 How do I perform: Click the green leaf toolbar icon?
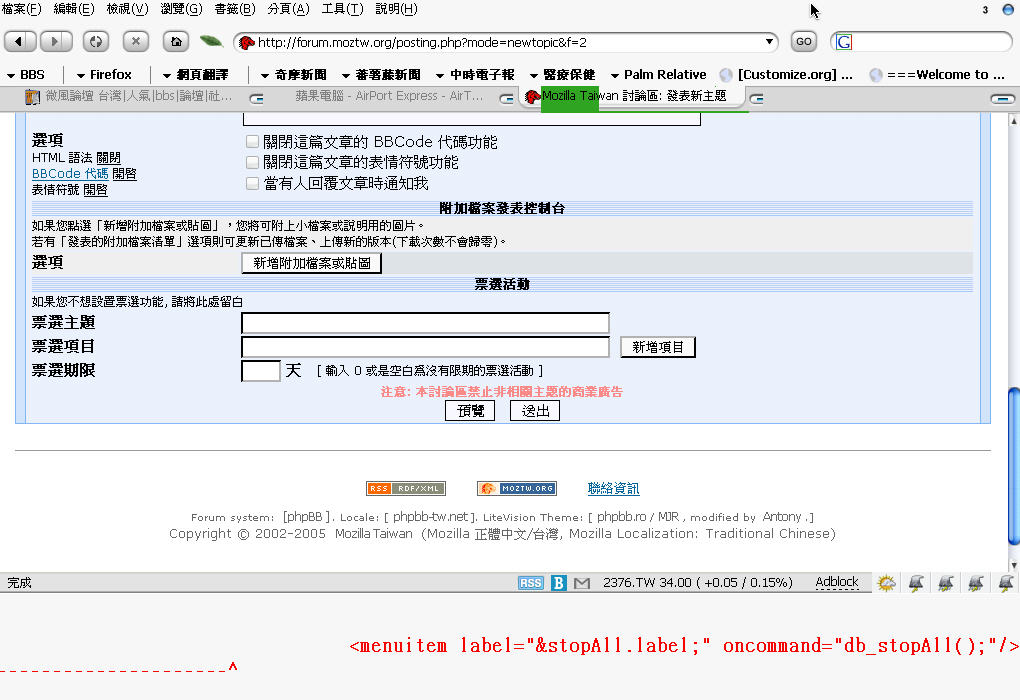[x=211, y=41]
